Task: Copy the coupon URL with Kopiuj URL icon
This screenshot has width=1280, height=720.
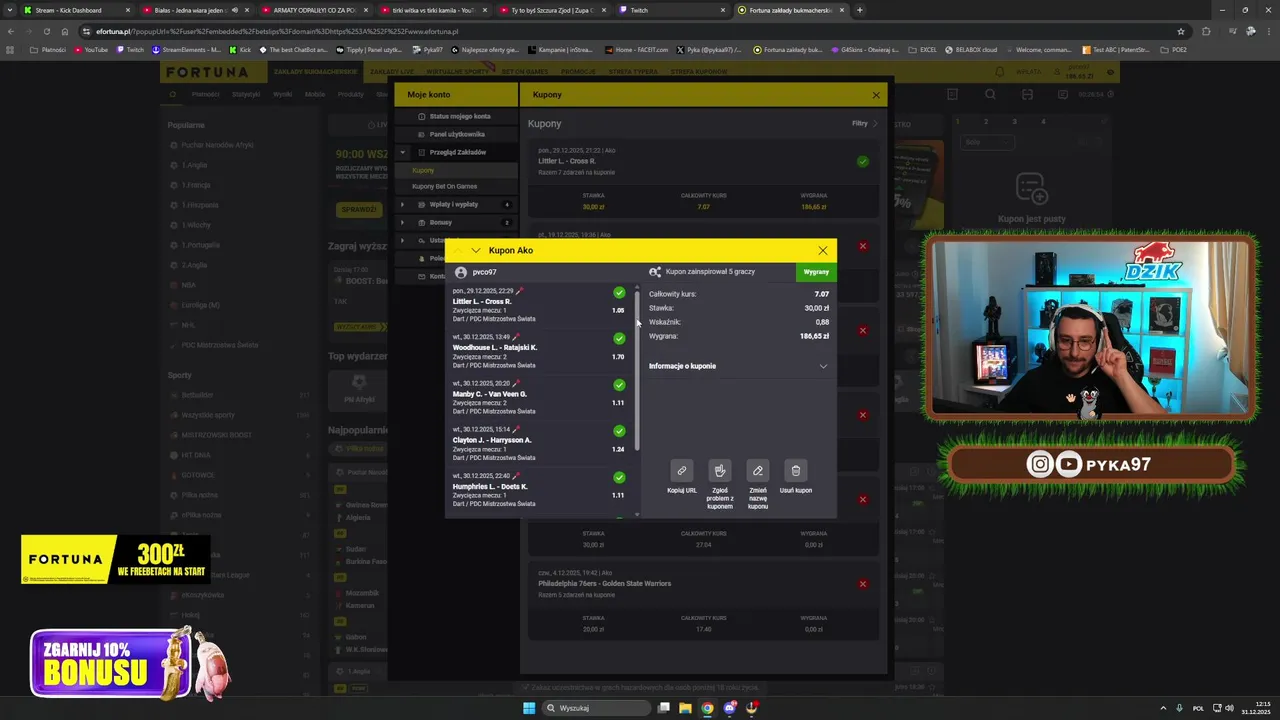Action: 681,471
